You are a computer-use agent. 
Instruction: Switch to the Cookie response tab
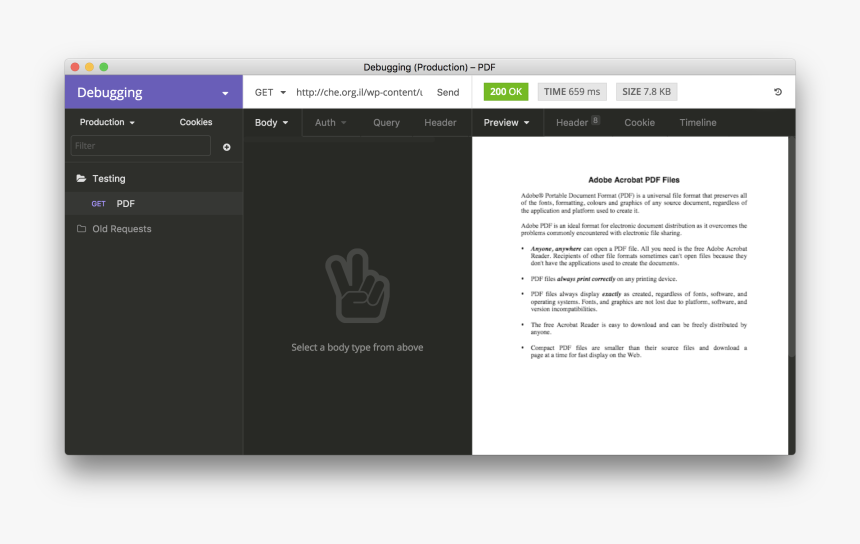(640, 123)
